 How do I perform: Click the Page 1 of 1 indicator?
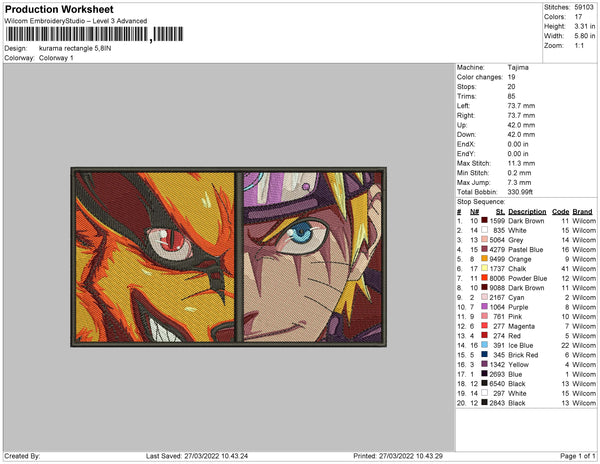click(x=577, y=456)
